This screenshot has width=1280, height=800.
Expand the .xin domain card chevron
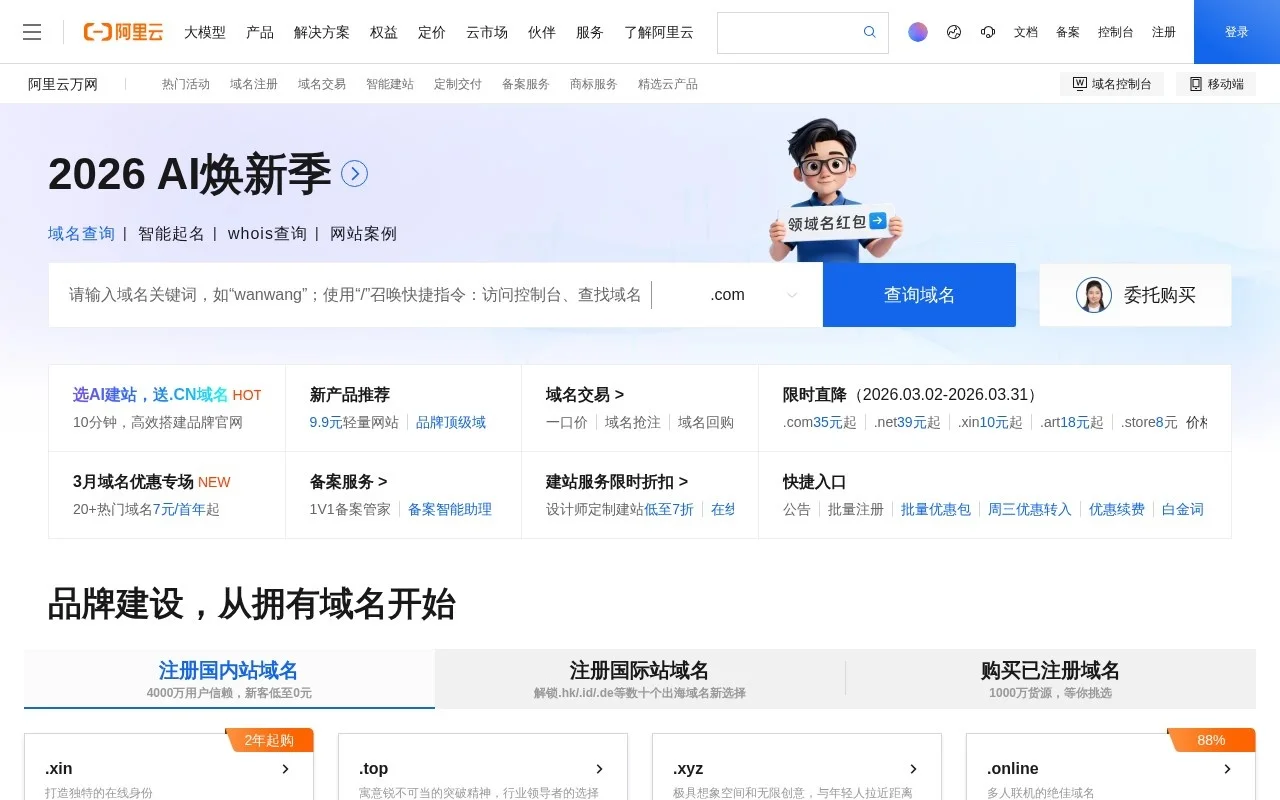click(x=285, y=769)
